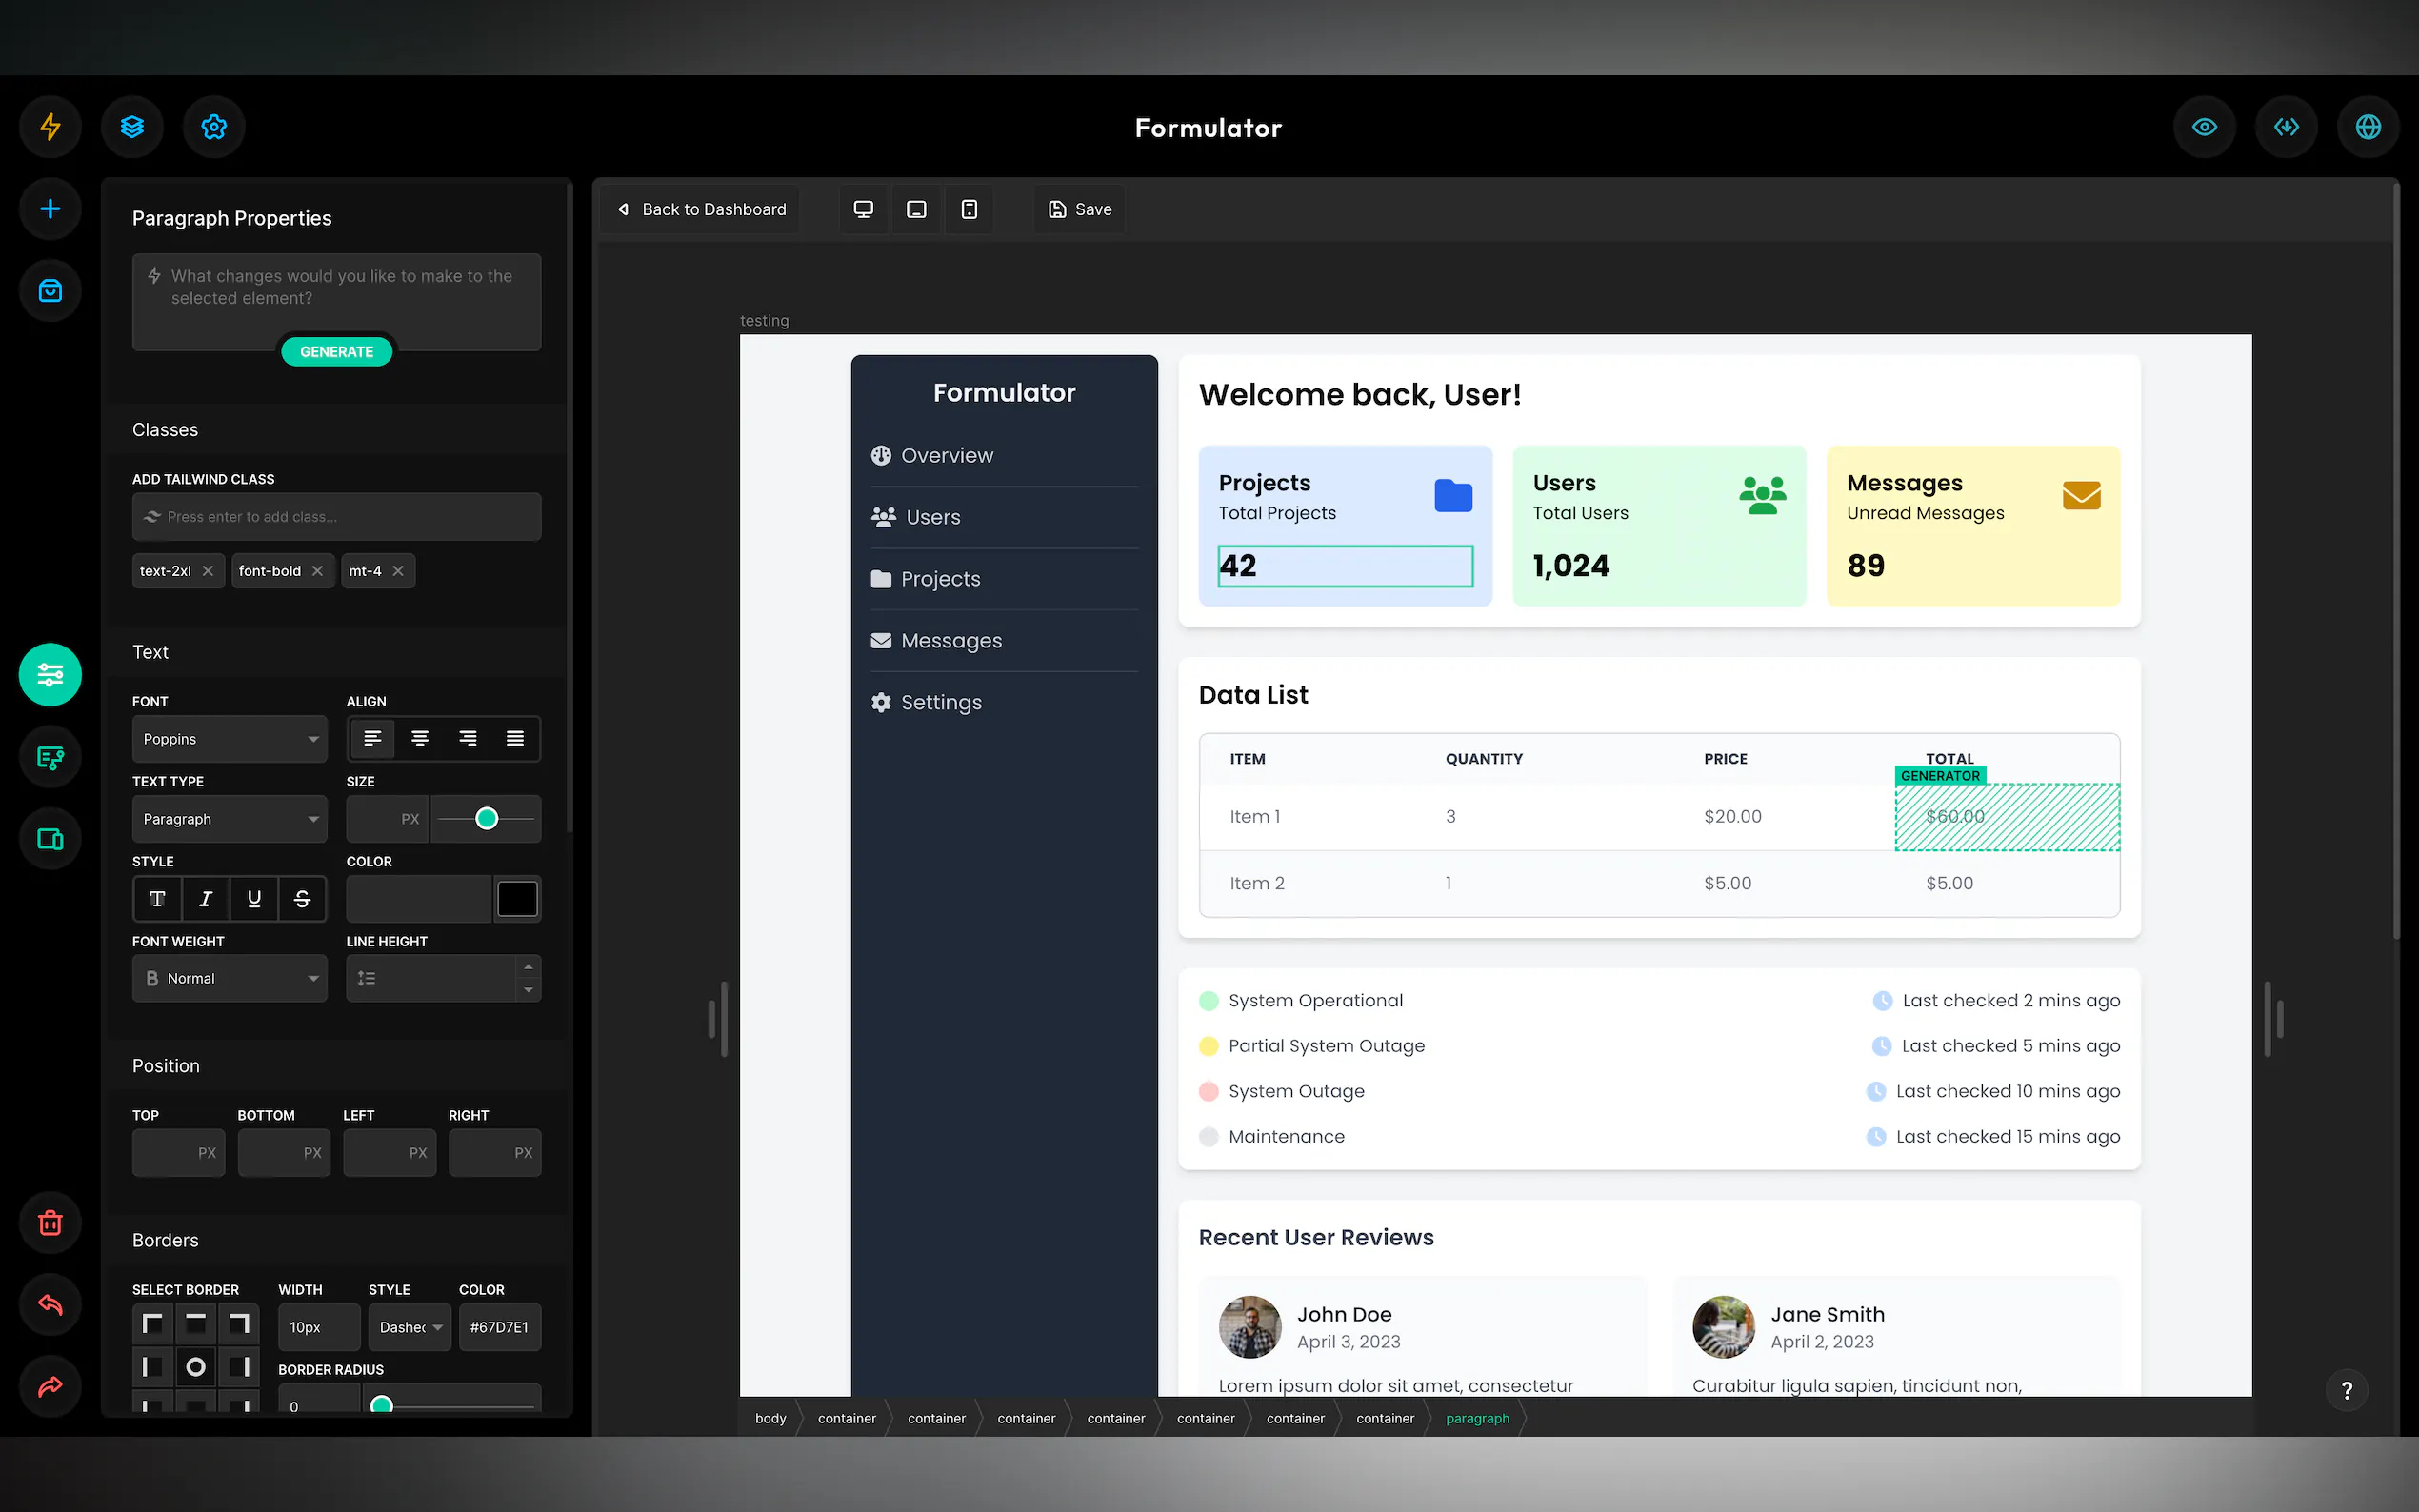Click the globe publish icon
The height and width of the screenshot is (1512, 2419).
(2367, 127)
